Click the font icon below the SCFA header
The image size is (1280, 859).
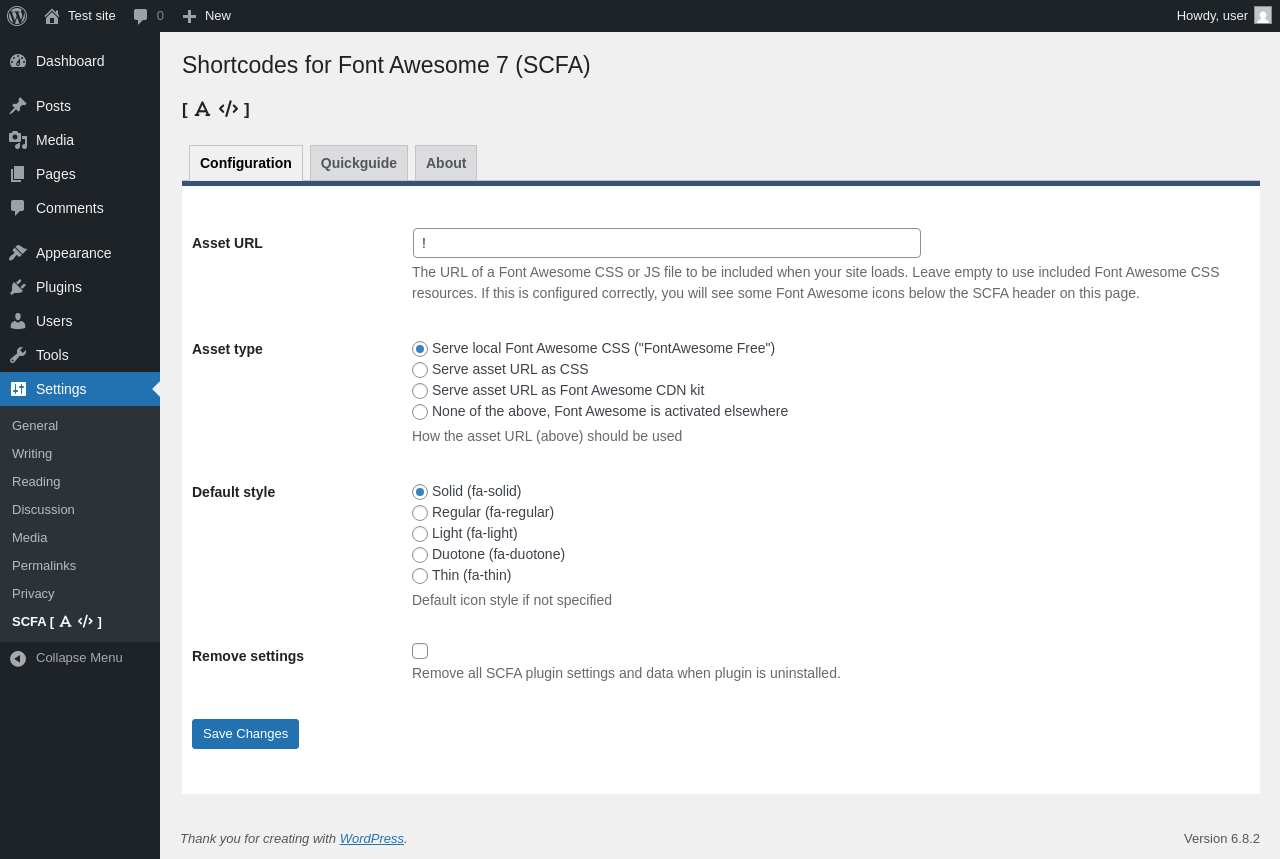coord(202,109)
